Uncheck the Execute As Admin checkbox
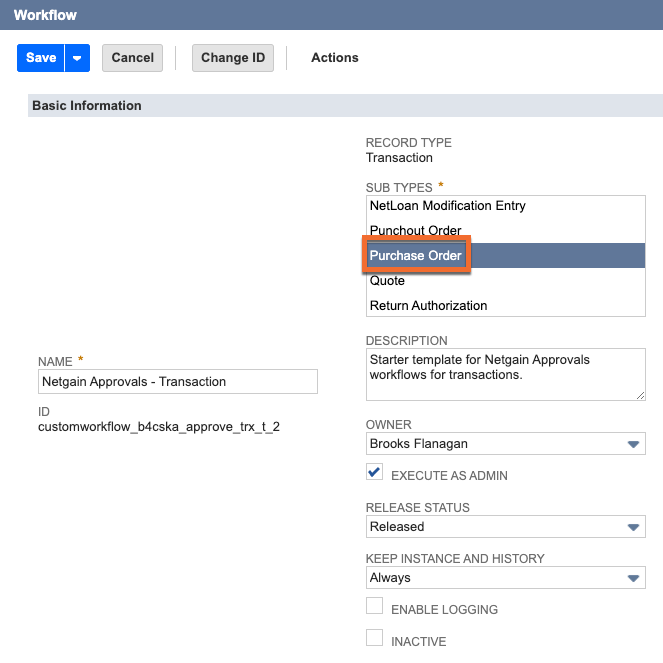The width and height of the screenshot is (663, 663). [375, 472]
